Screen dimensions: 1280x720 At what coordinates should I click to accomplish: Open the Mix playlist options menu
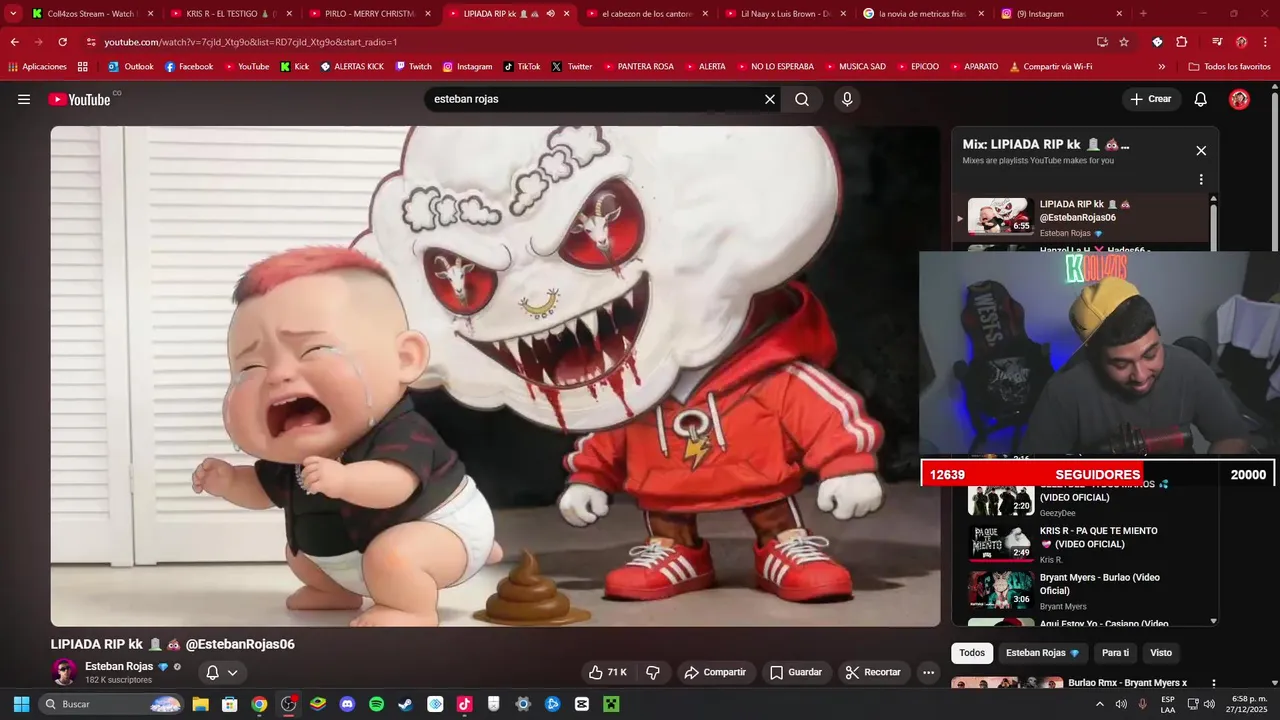(1201, 180)
